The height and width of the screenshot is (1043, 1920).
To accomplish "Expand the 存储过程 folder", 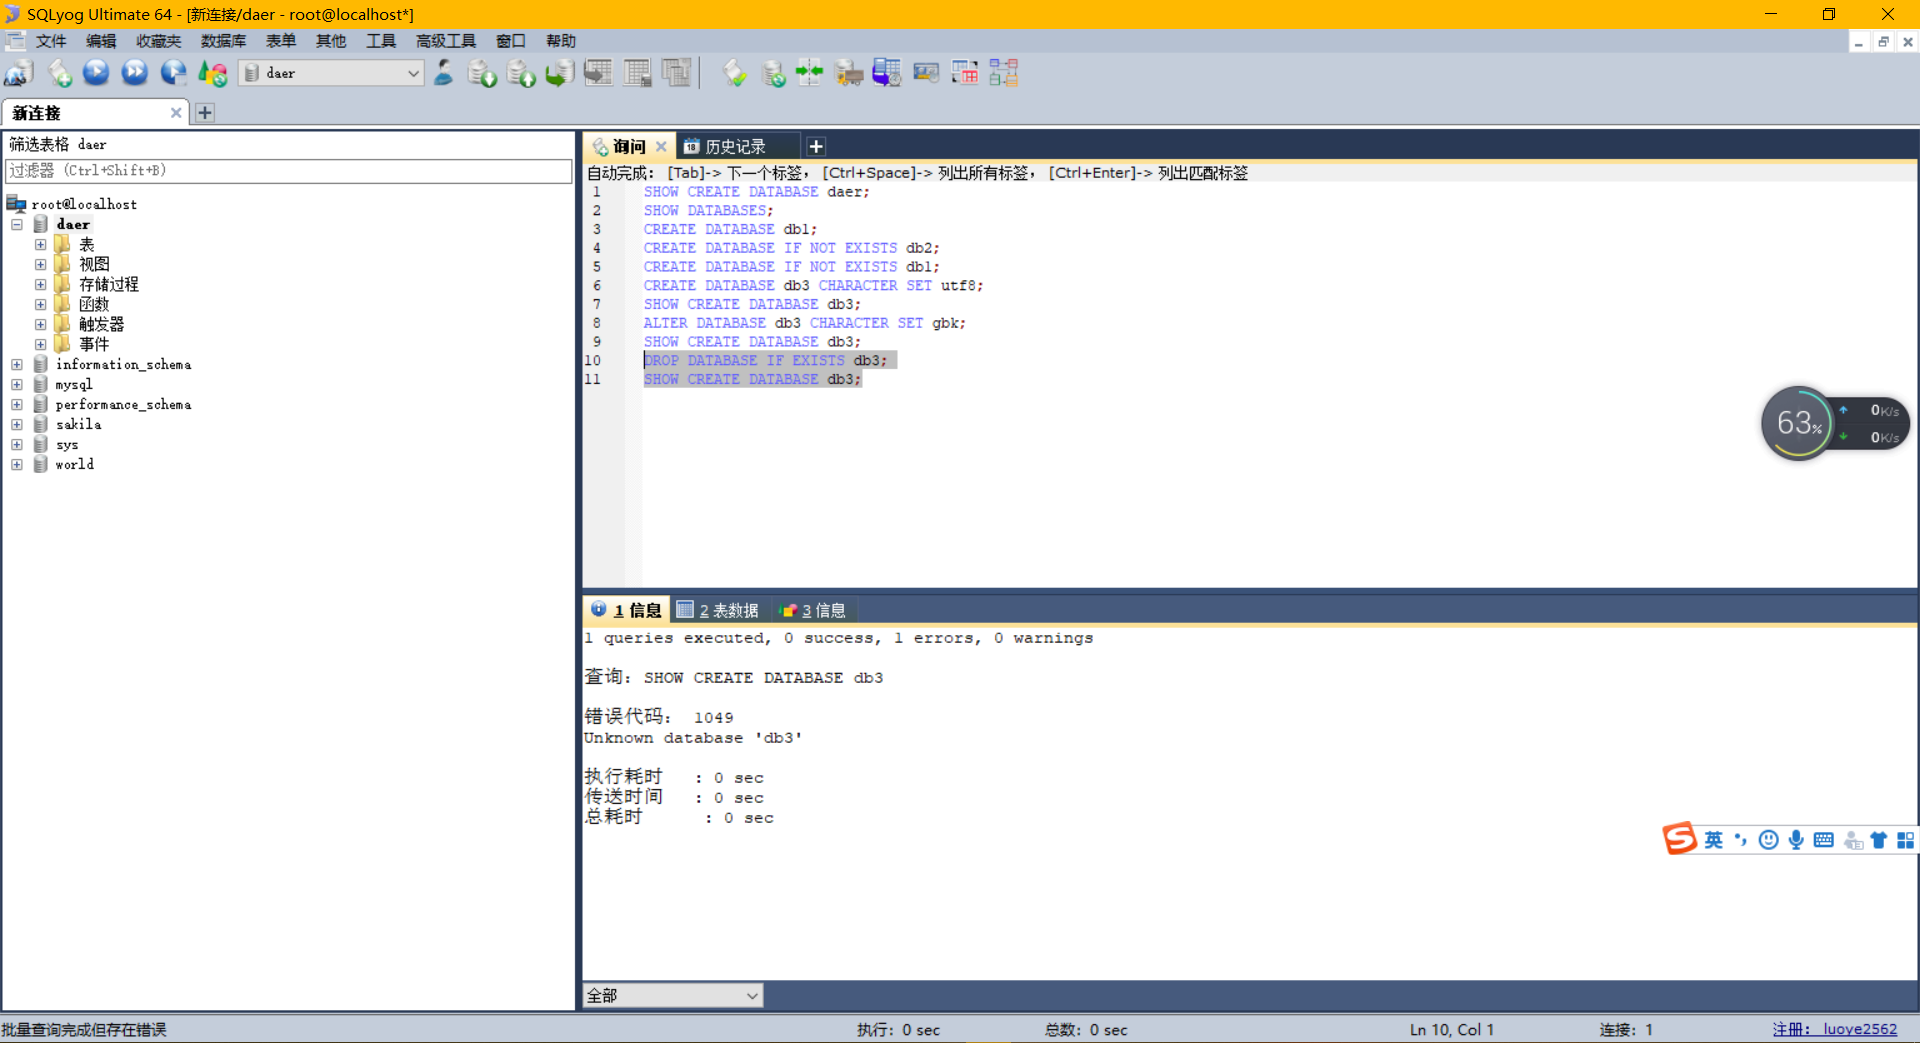I will [41, 285].
